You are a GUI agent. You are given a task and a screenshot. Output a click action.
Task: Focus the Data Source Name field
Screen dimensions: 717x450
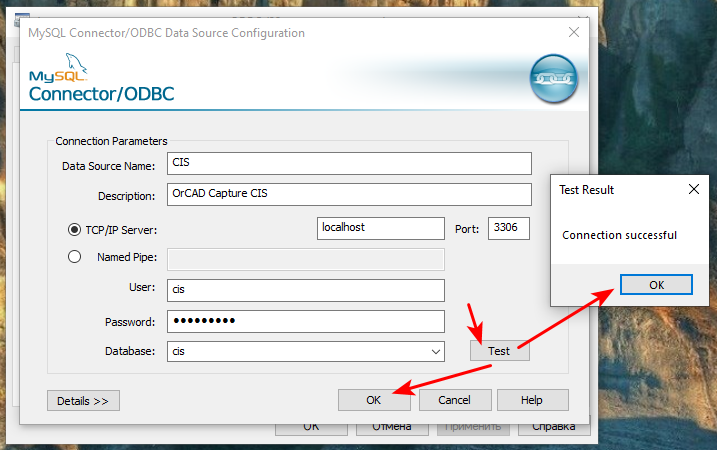click(x=349, y=164)
